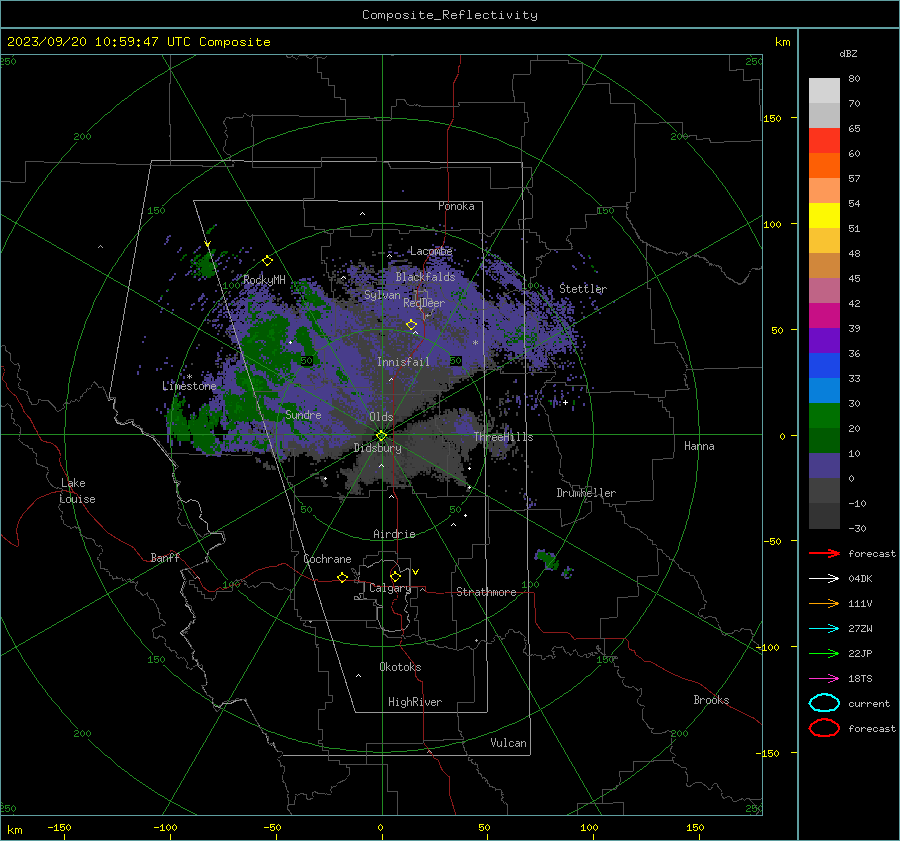Click the RockyMH map label

point(264,280)
